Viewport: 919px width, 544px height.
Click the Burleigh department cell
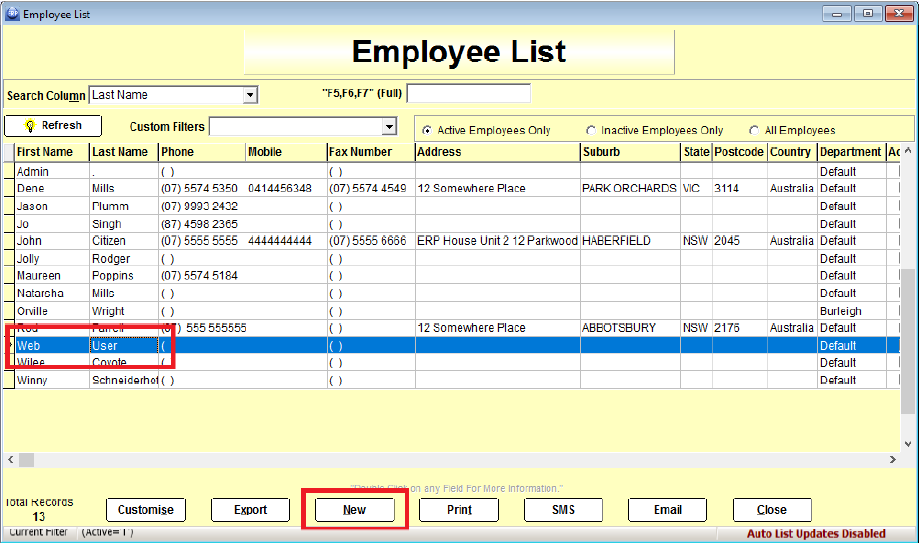[851, 311]
